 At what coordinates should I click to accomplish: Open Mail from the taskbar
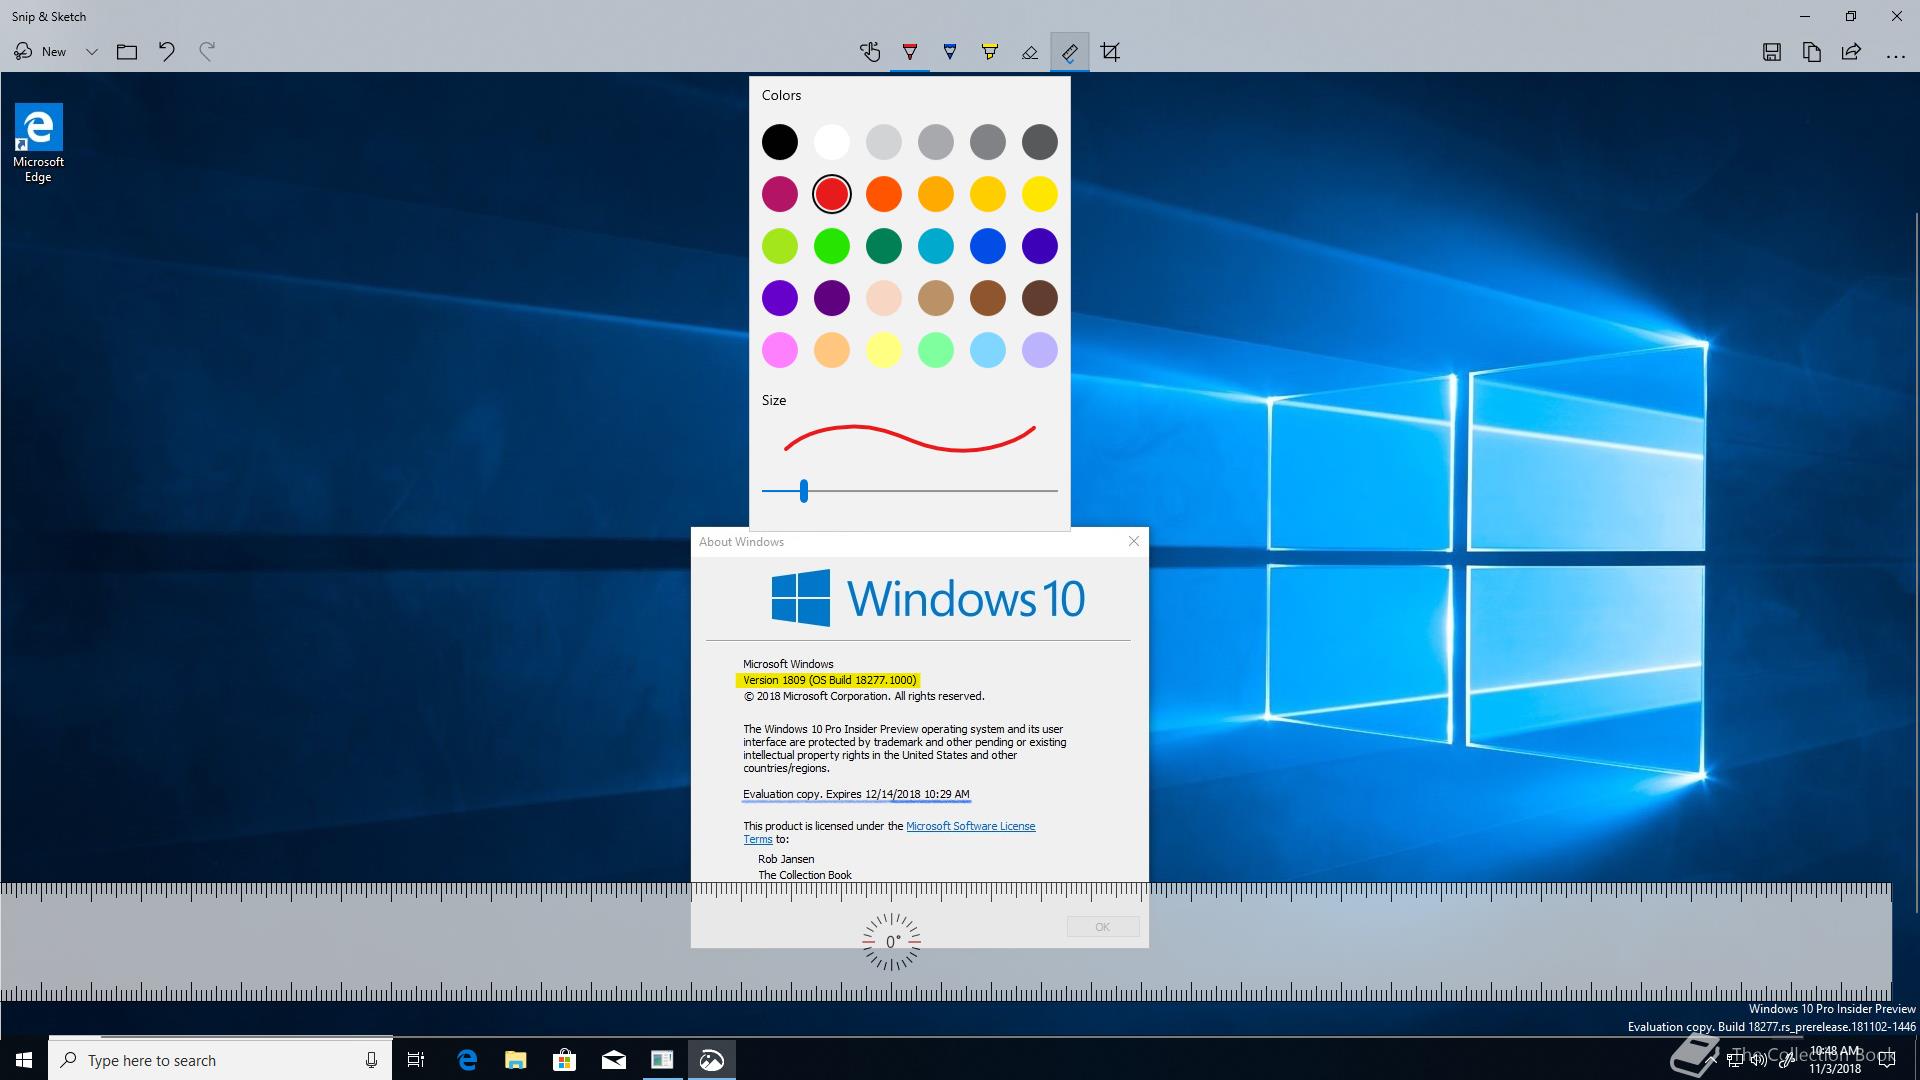pyautogui.click(x=614, y=1060)
